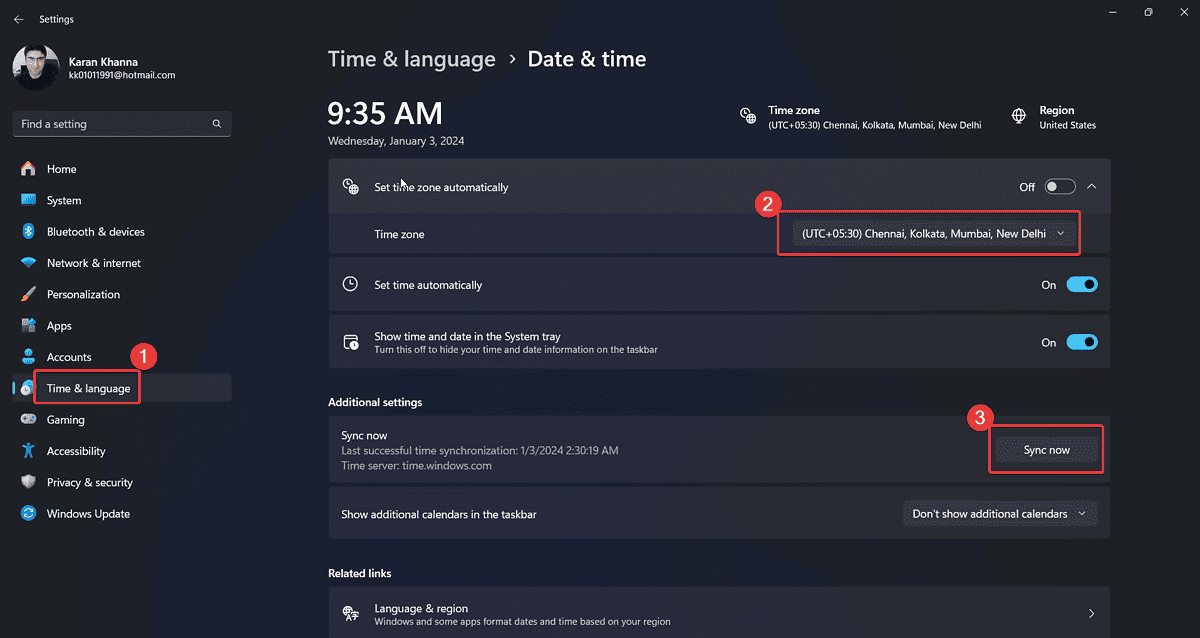Image resolution: width=1200 pixels, height=638 pixels.
Task: Click the Personalization brush icon
Action: (x=28, y=295)
